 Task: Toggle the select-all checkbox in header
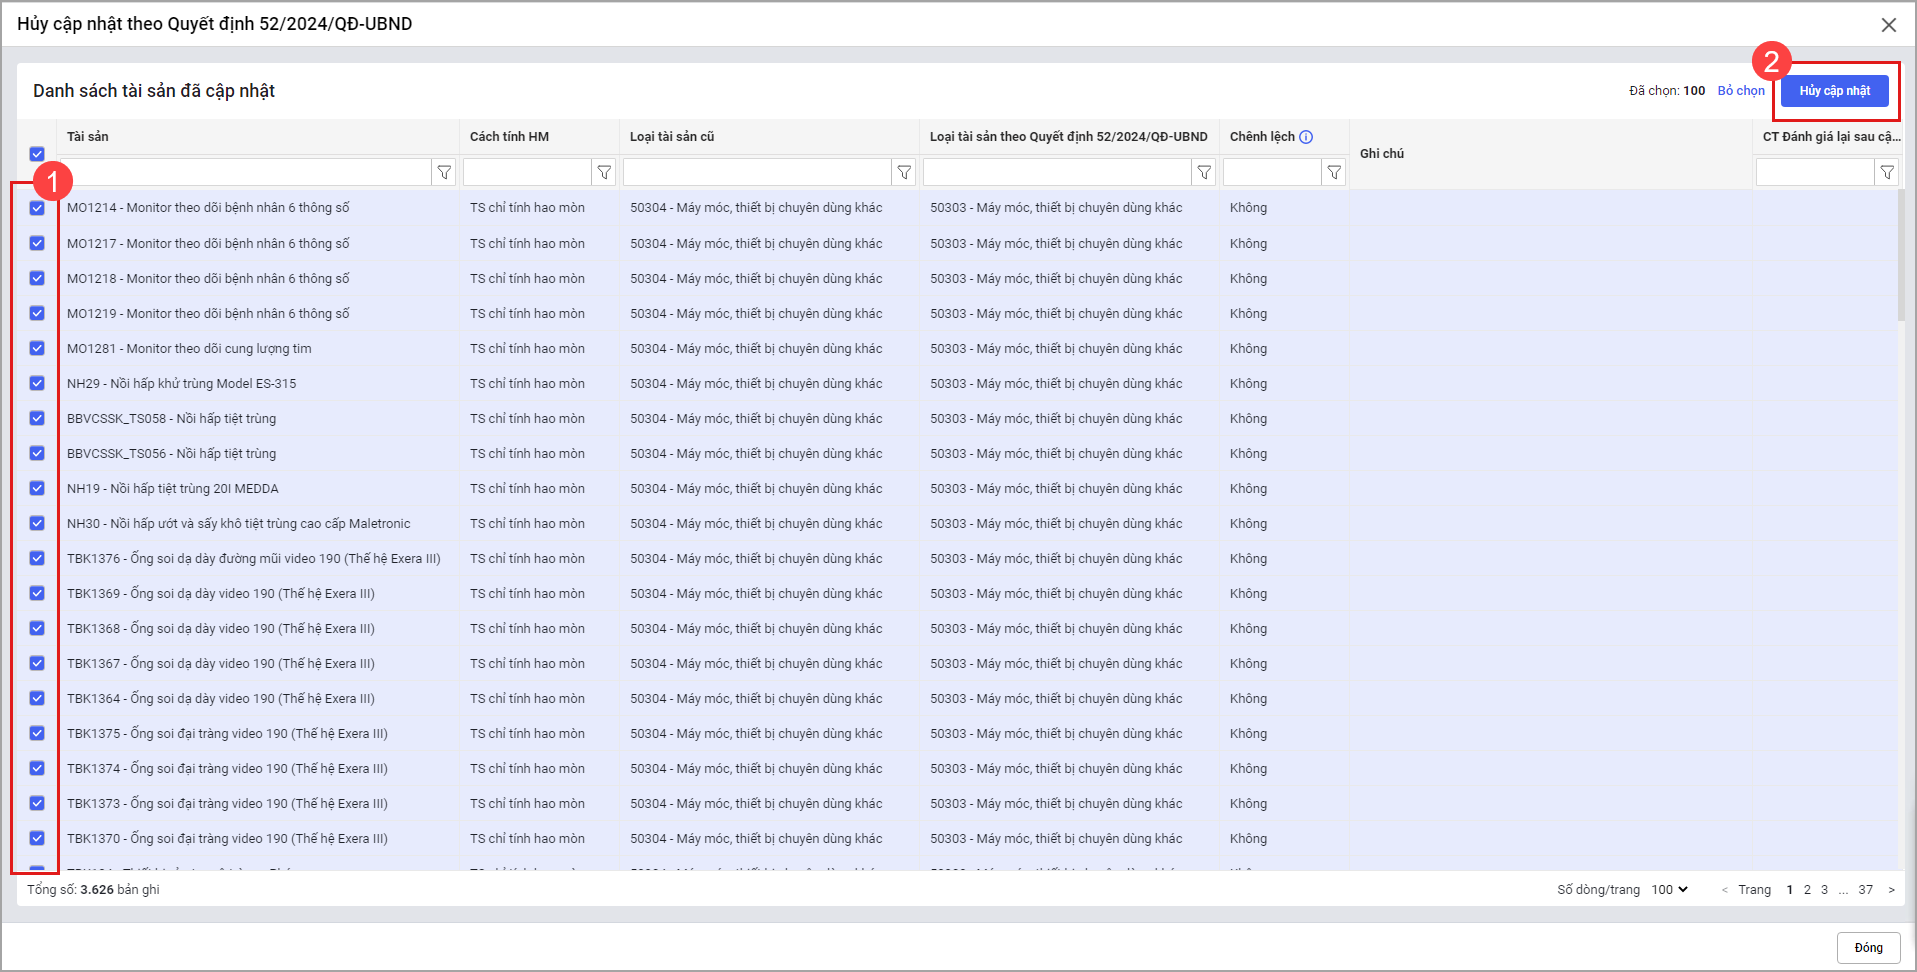pyautogui.click(x=37, y=154)
